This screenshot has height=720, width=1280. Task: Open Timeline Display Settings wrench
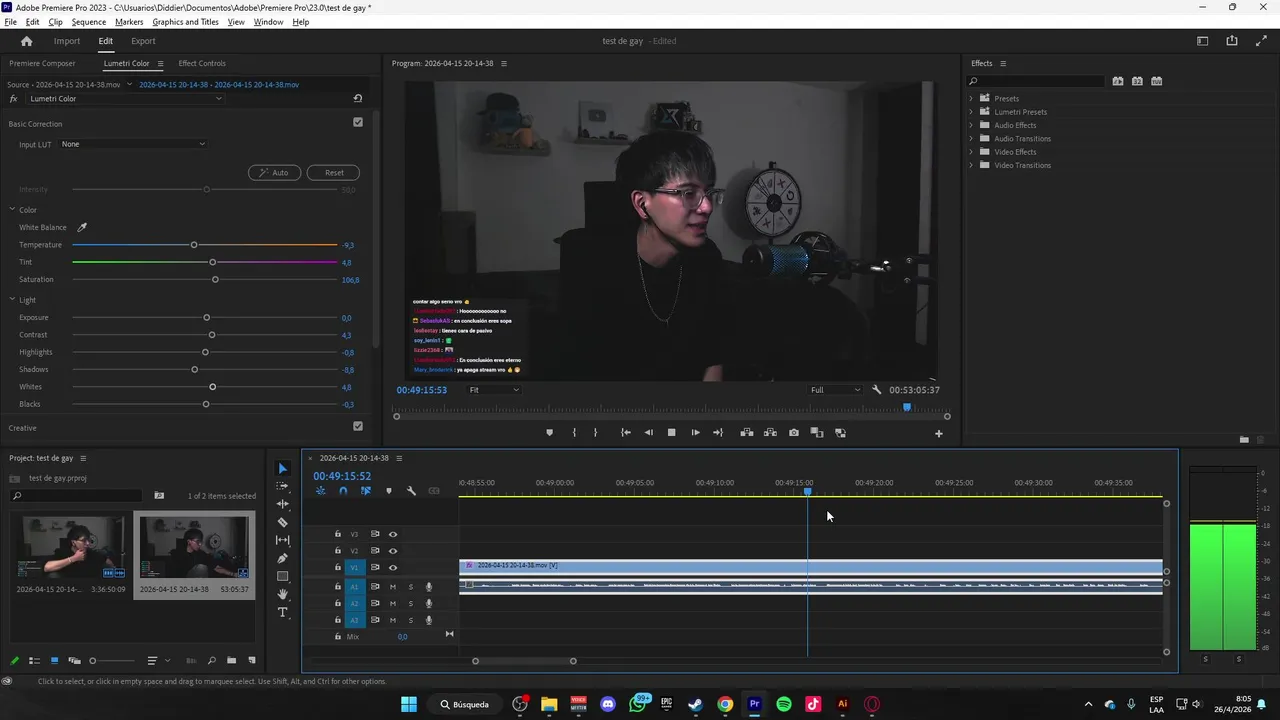pos(411,491)
